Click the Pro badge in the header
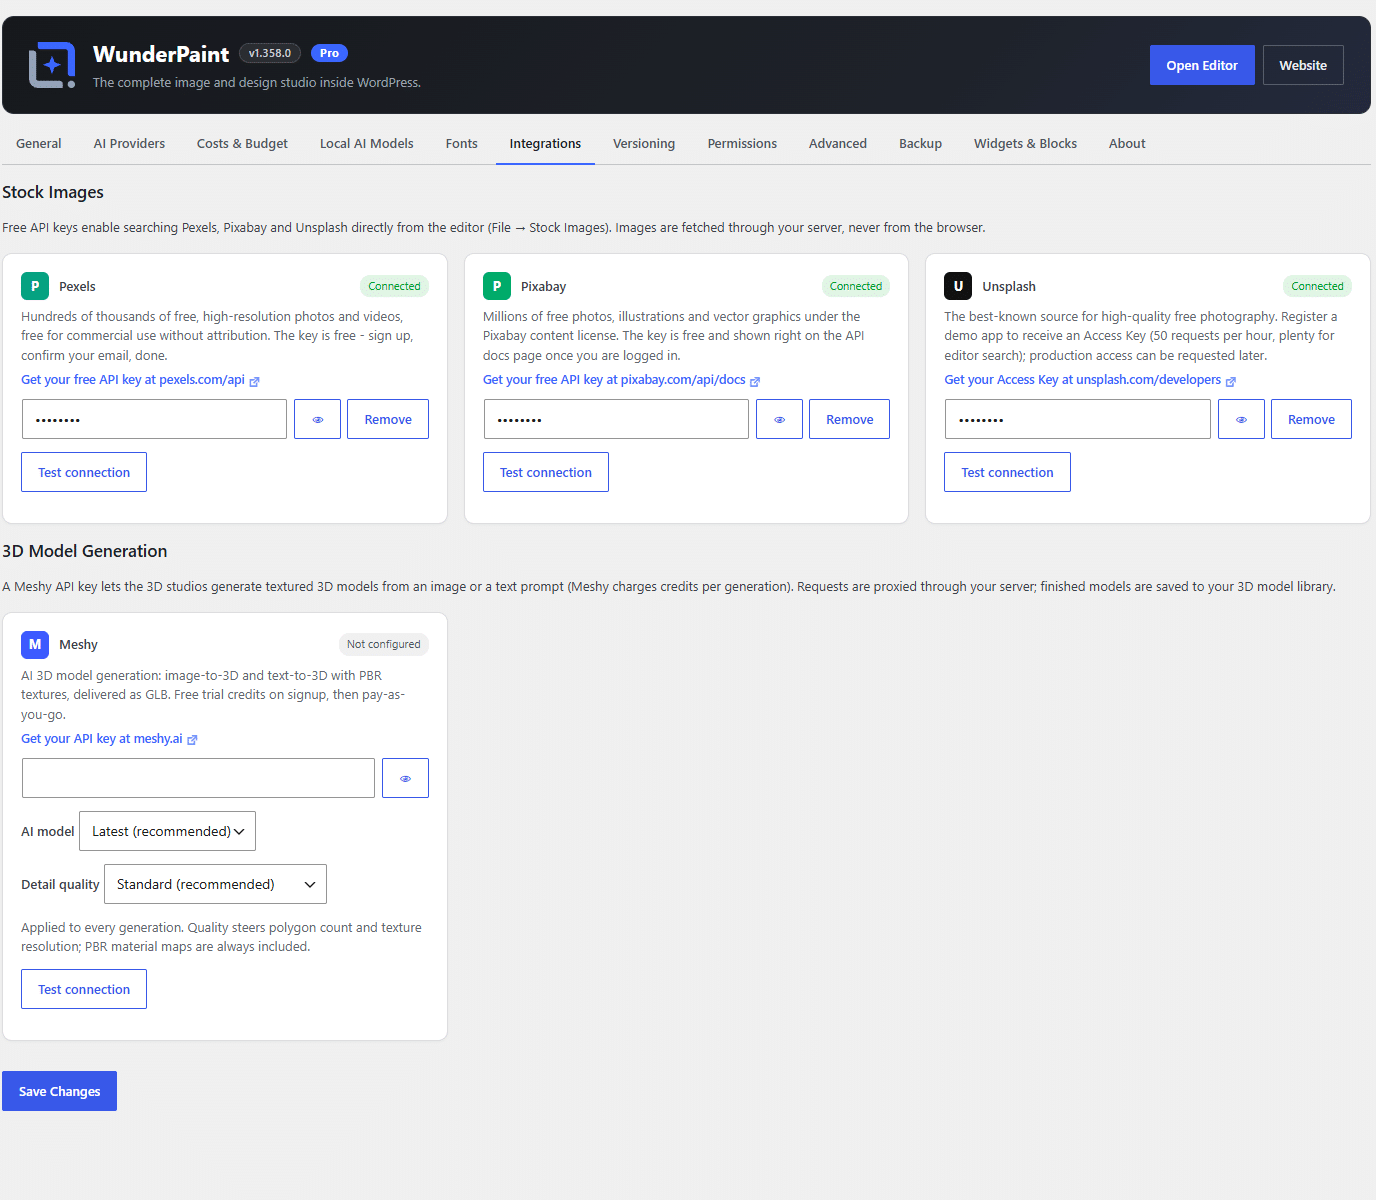 (329, 53)
